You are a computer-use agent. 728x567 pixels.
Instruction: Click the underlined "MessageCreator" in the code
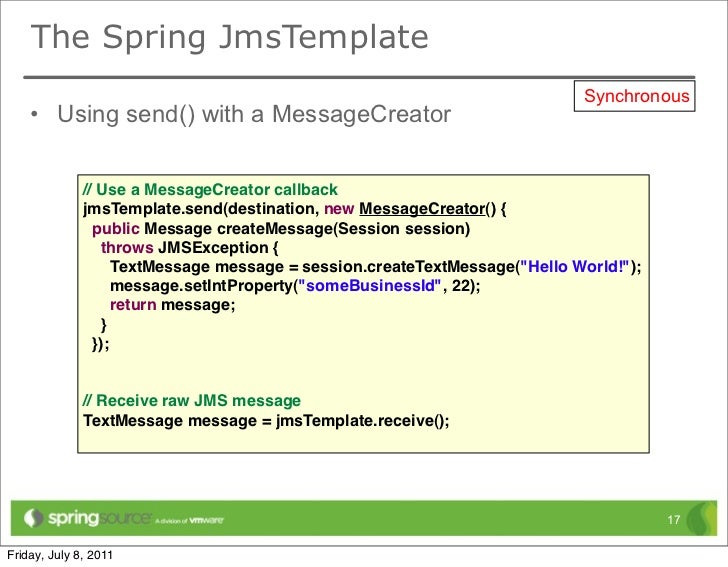422,209
